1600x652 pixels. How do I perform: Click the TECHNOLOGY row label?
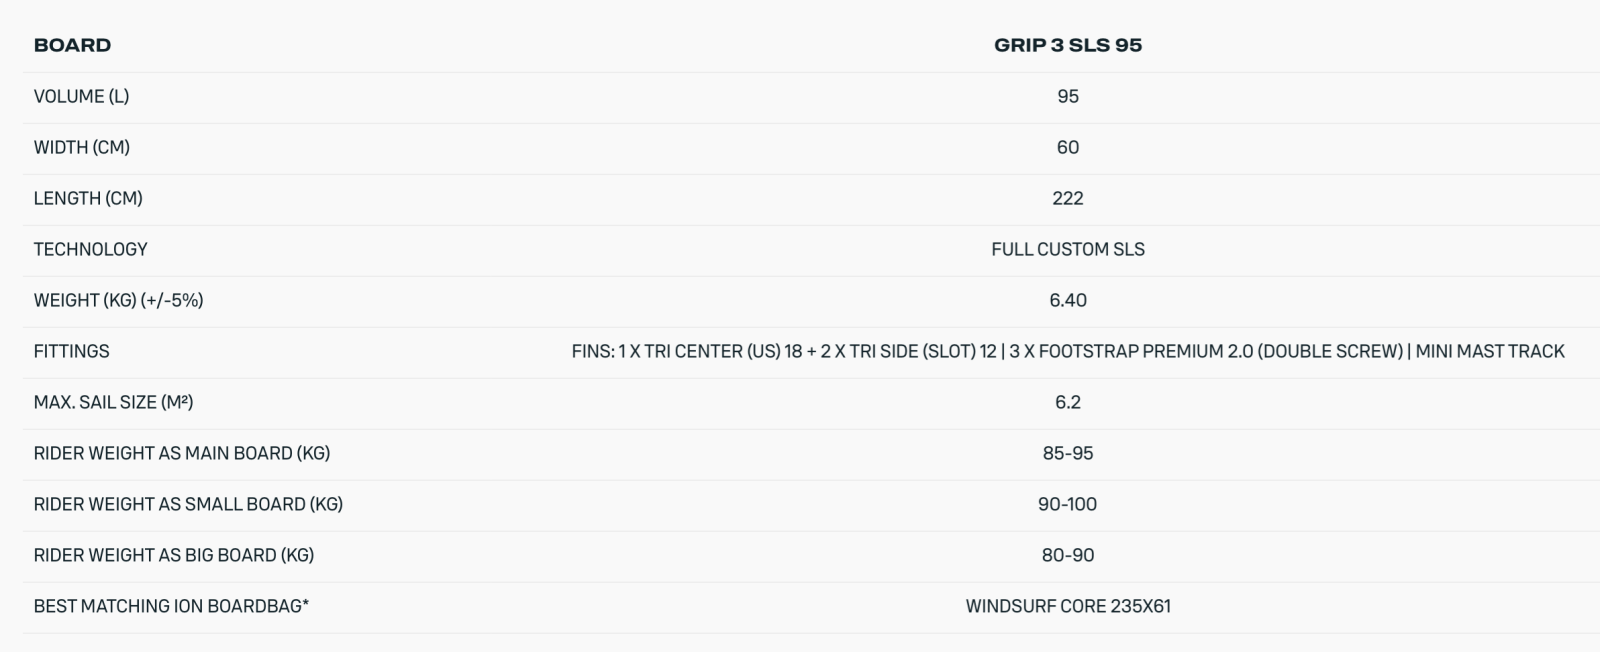click(90, 249)
